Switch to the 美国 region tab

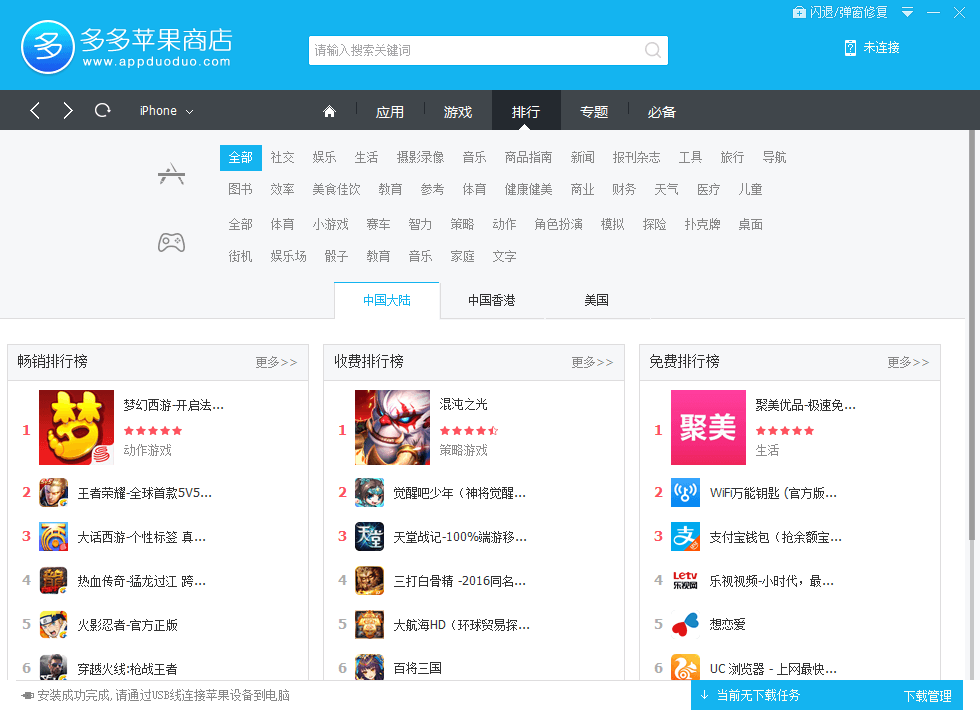tap(597, 299)
